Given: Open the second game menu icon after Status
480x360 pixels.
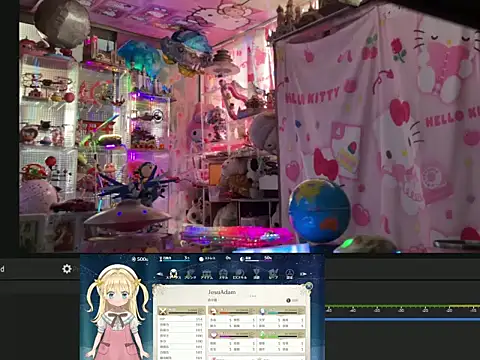Looking at the screenshot, I should (x=190, y=274).
